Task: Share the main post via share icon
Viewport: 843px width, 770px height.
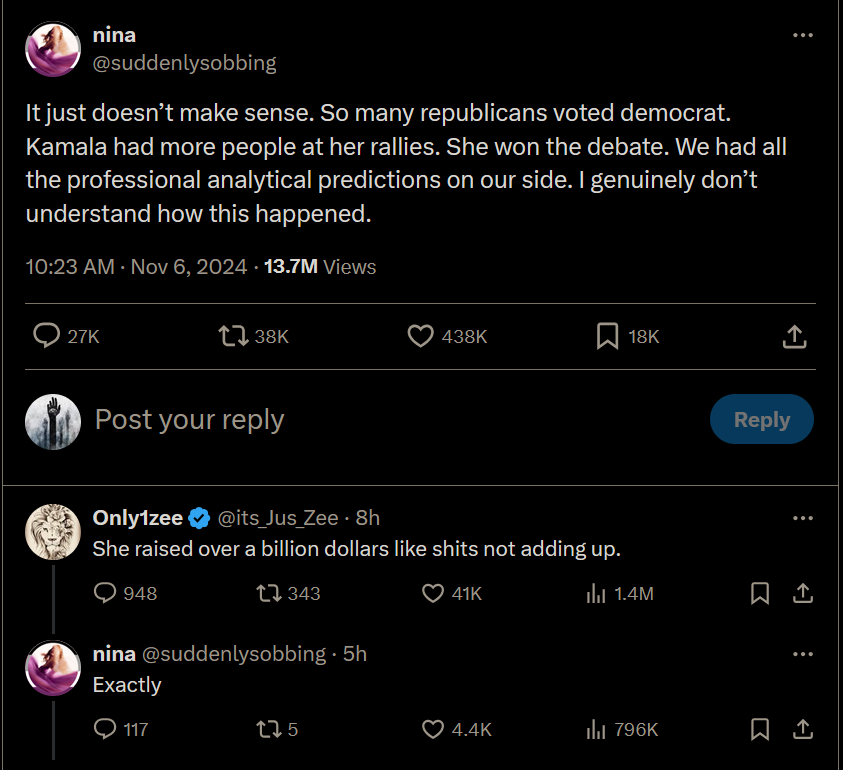Action: click(794, 336)
